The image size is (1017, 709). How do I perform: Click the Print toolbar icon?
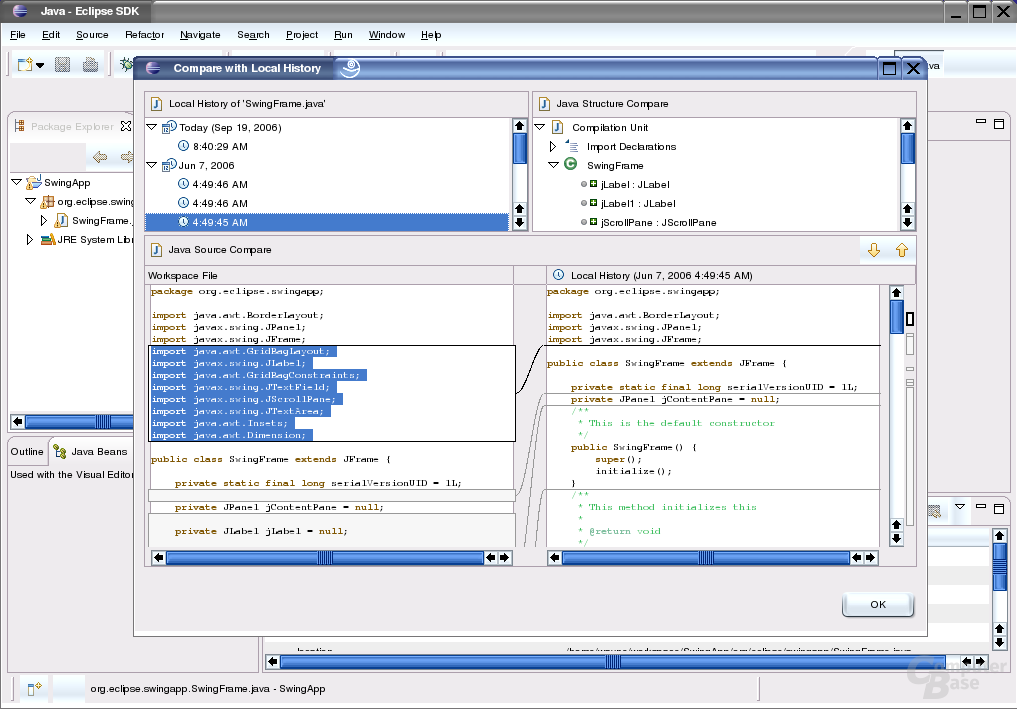[x=90, y=64]
